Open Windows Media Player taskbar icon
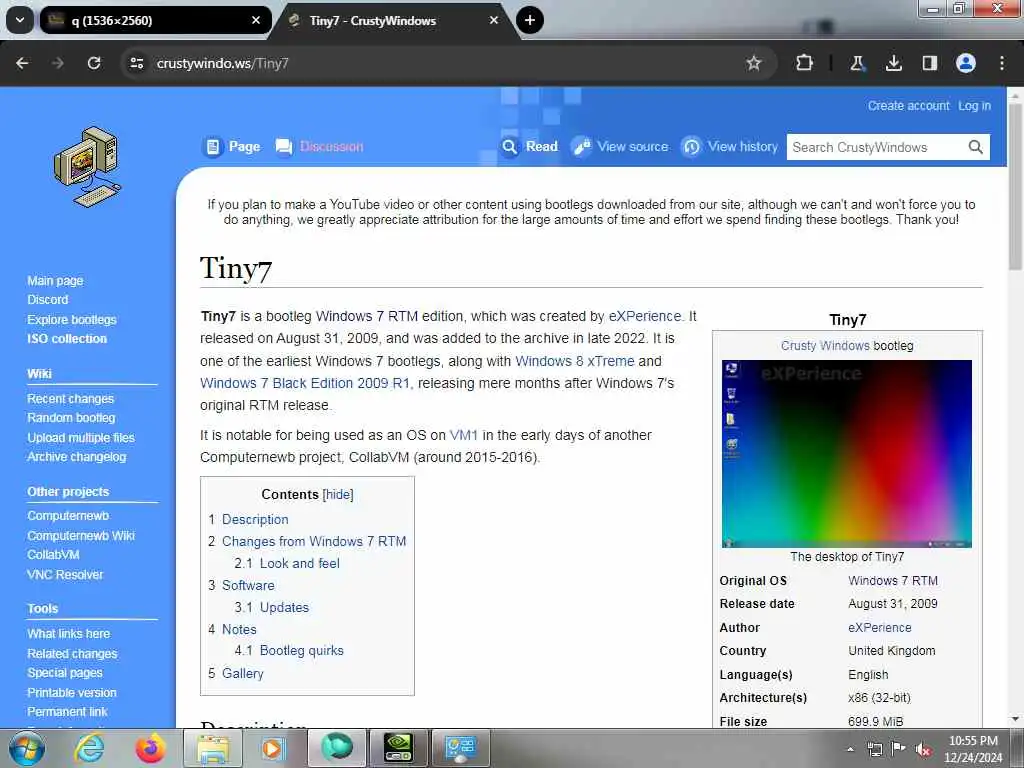The image size is (1024, 768). (273, 748)
